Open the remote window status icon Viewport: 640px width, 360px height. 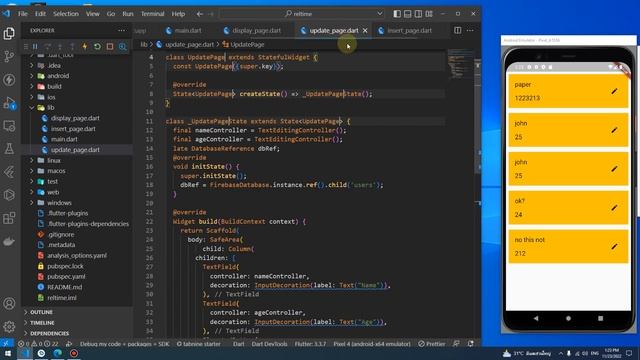coord(6,344)
